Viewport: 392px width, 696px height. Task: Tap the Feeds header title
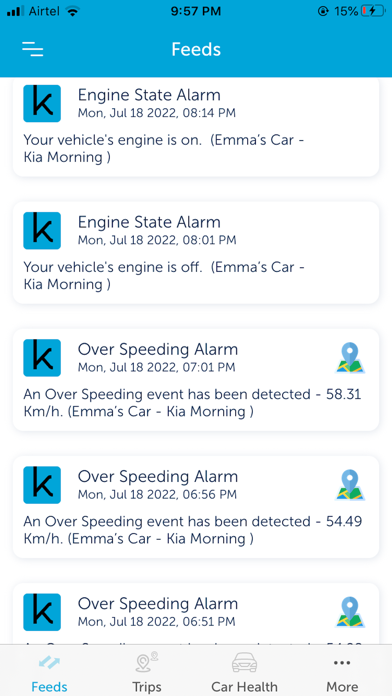click(x=196, y=49)
